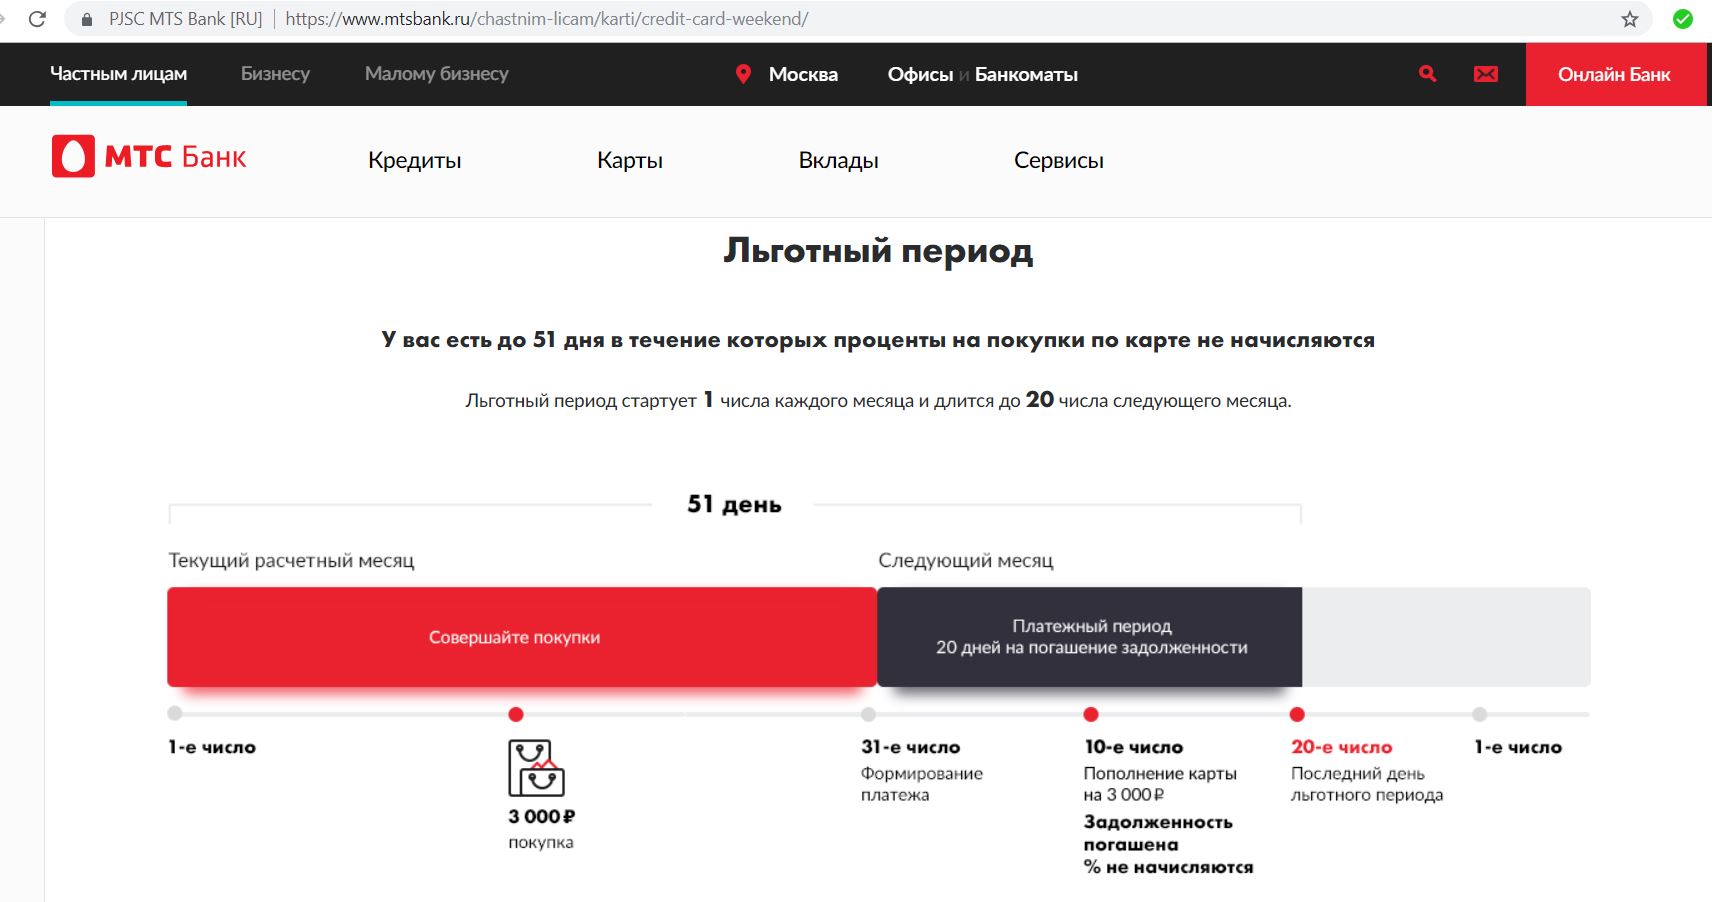
Task: Click the first gray dot above left 1-е число
Action: pos(175,713)
